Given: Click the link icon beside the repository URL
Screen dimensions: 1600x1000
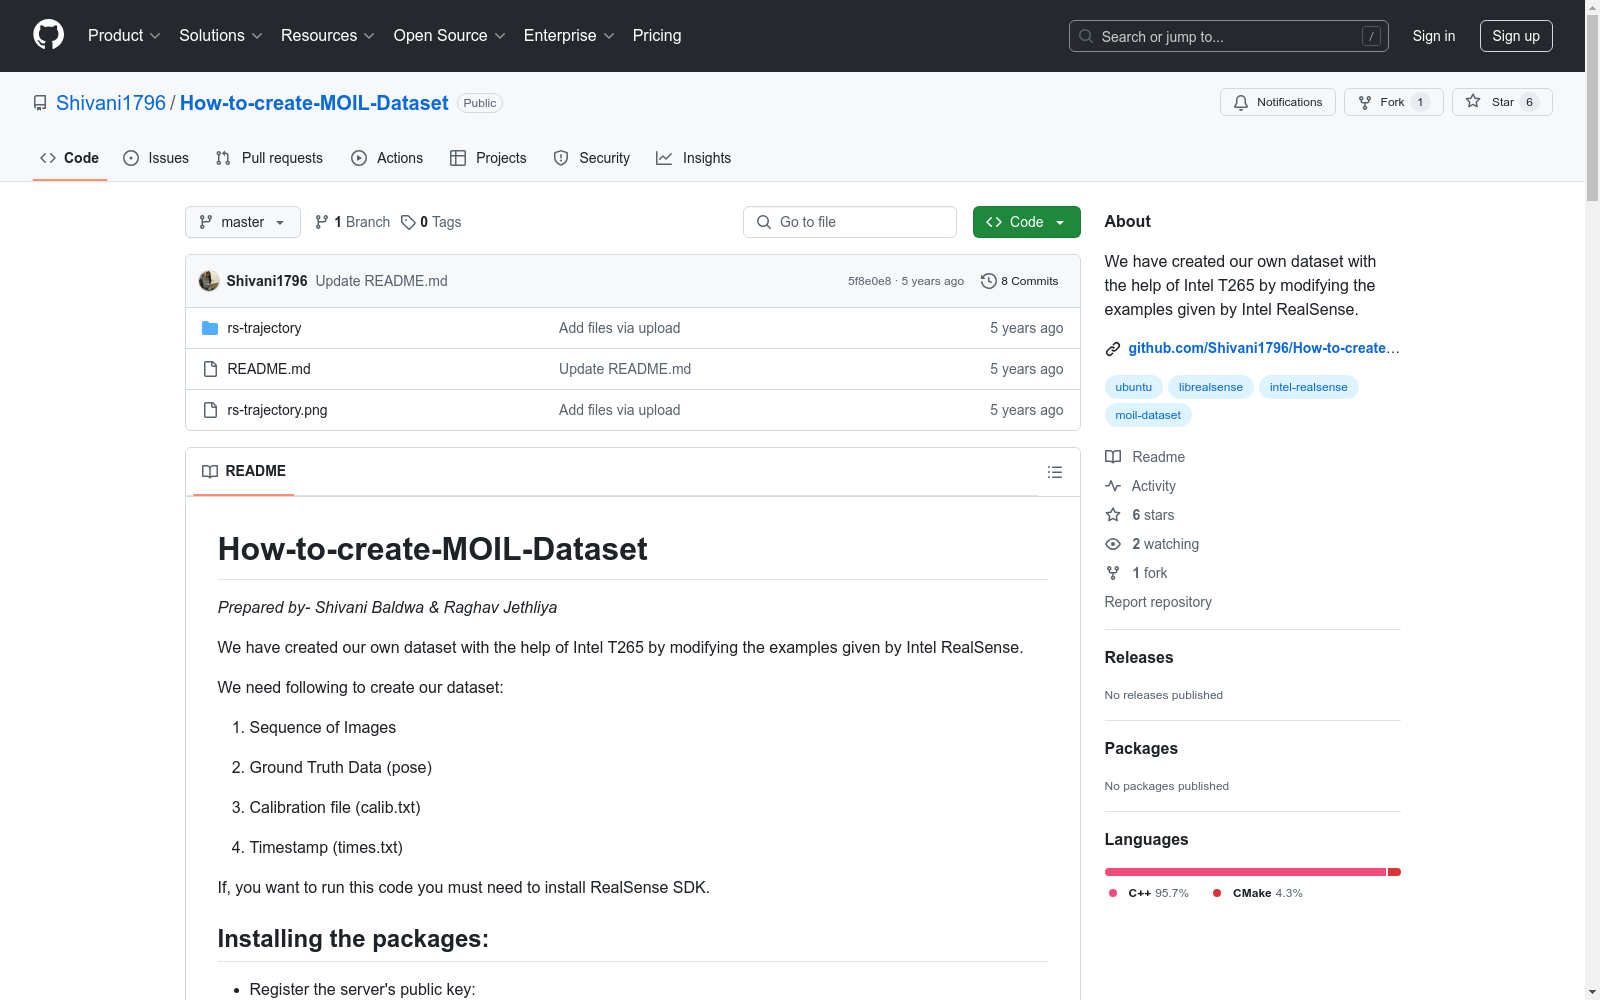Looking at the screenshot, I should tap(1113, 349).
